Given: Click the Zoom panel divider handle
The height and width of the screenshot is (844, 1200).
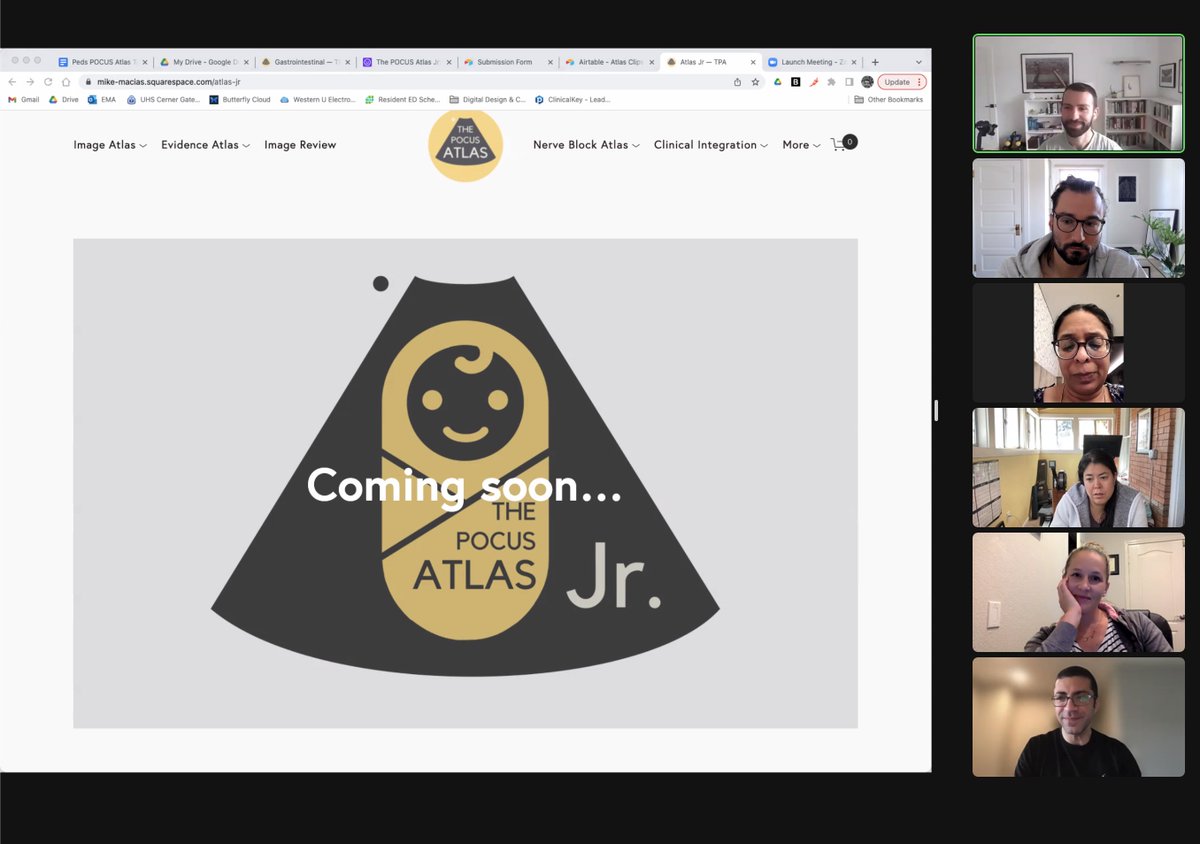Looking at the screenshot, I should click(x=936, y=410).
